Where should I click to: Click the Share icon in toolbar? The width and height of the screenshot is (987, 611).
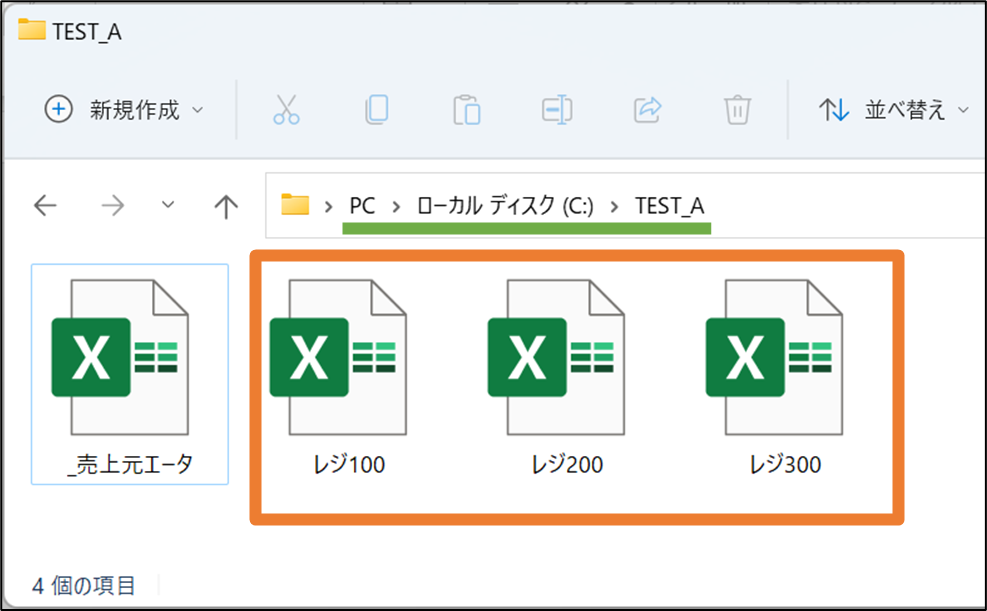point(647,109)
